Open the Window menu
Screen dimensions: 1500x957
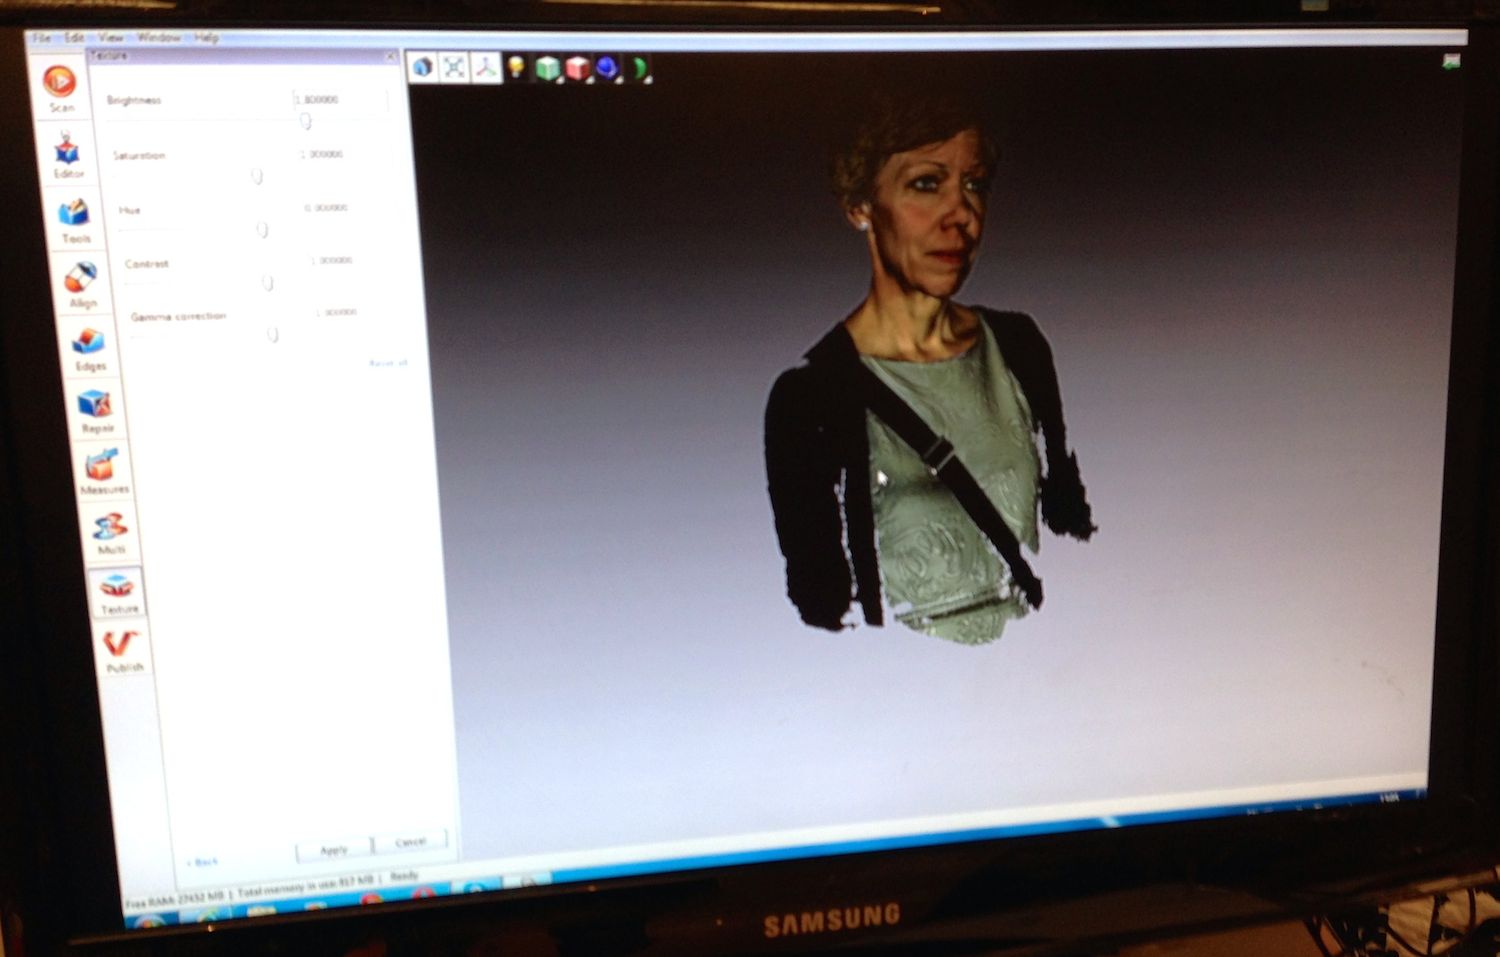click(x=158, y=37)
